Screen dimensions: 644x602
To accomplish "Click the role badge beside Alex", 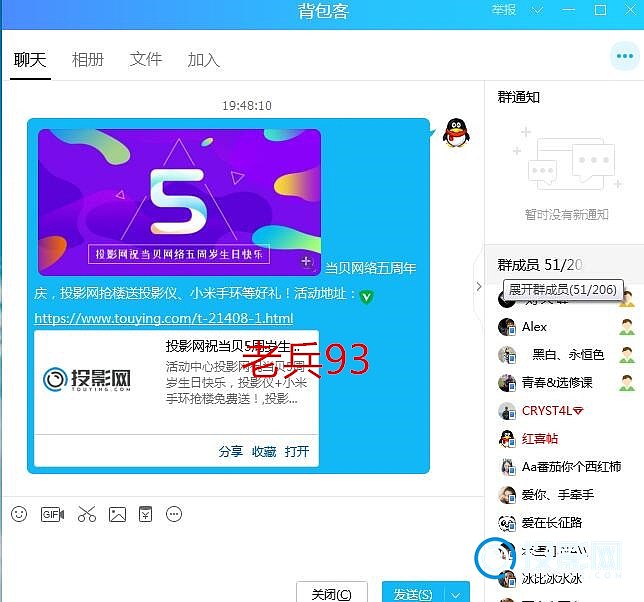I will (627, 327).
